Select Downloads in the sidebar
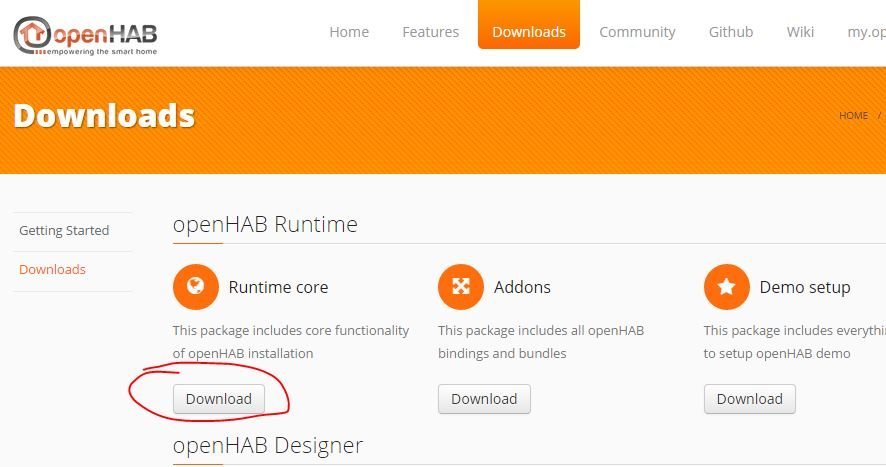Image resolution: width=886 pixels, height=467 pixels. pyautogui.click(x=53, y=270)
